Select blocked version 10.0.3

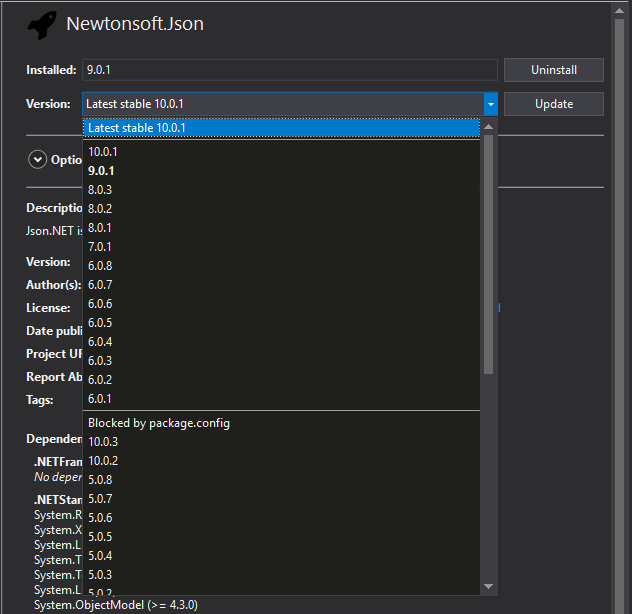[103, 442]
